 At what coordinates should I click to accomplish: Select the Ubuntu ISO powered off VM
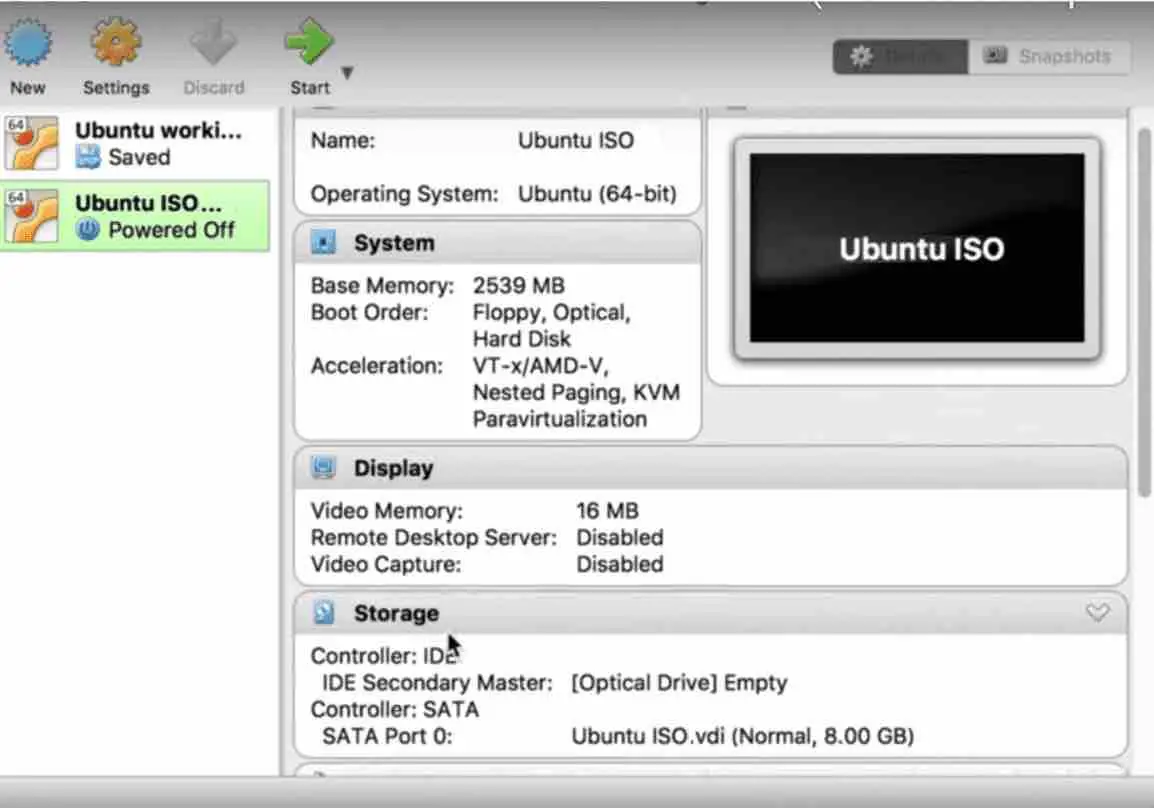(135, 216)
